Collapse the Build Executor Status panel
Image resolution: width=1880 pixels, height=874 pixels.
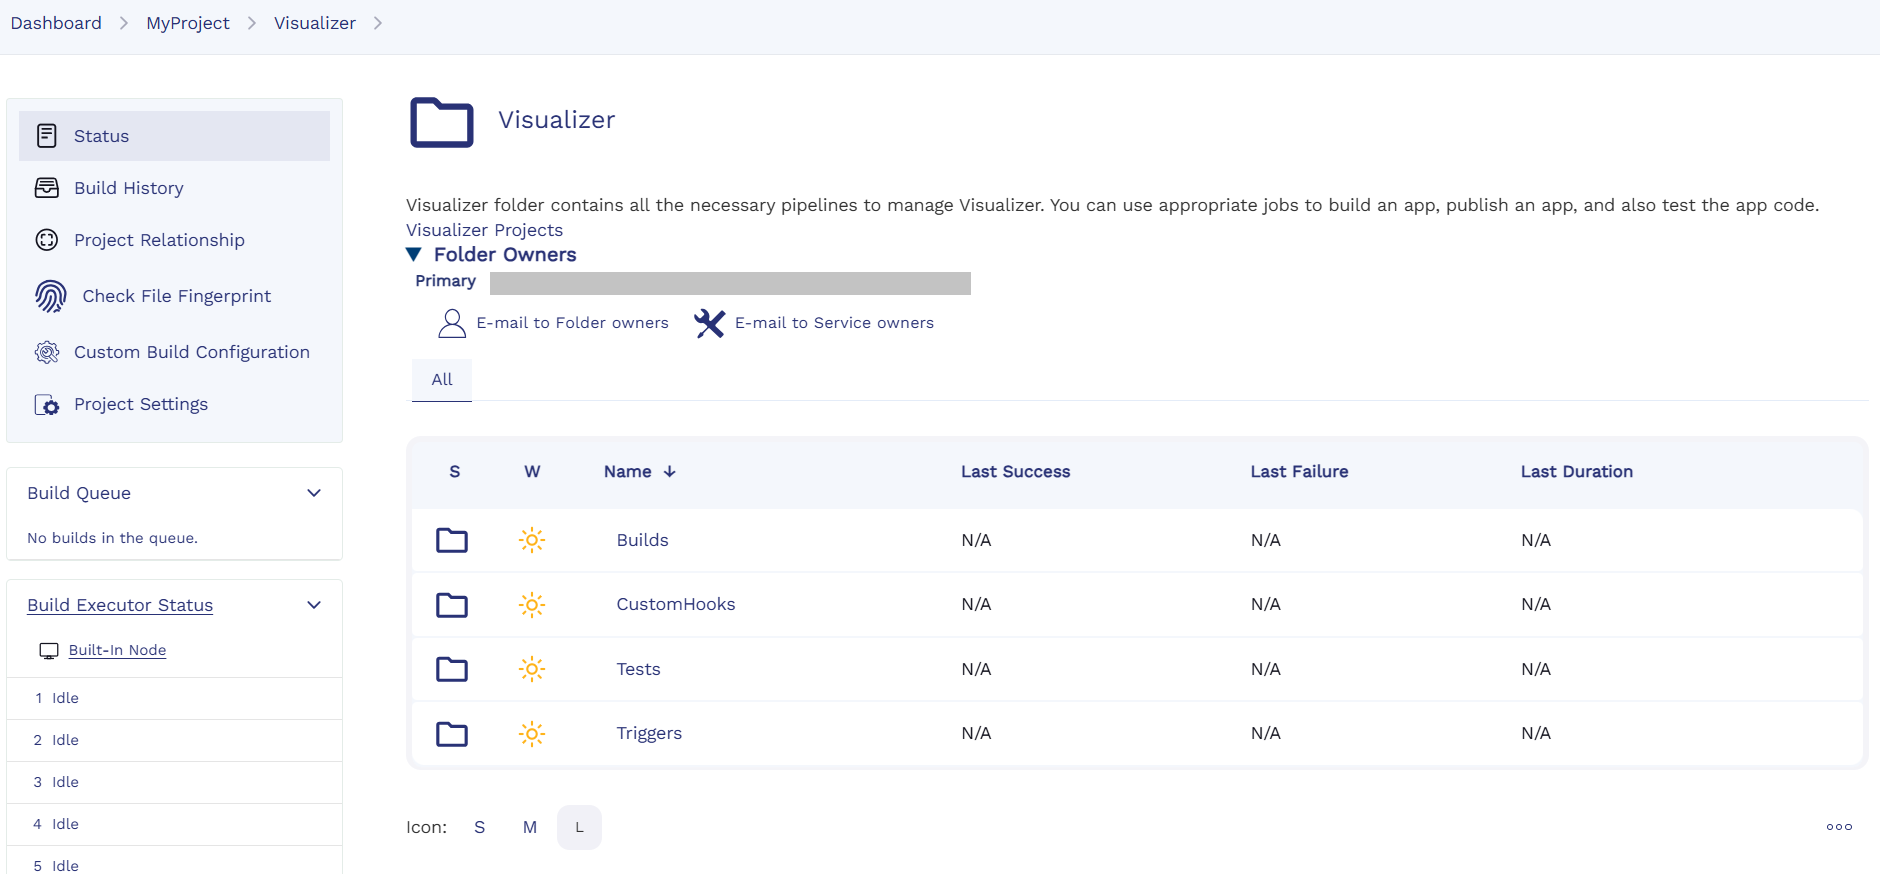(314, 605)
